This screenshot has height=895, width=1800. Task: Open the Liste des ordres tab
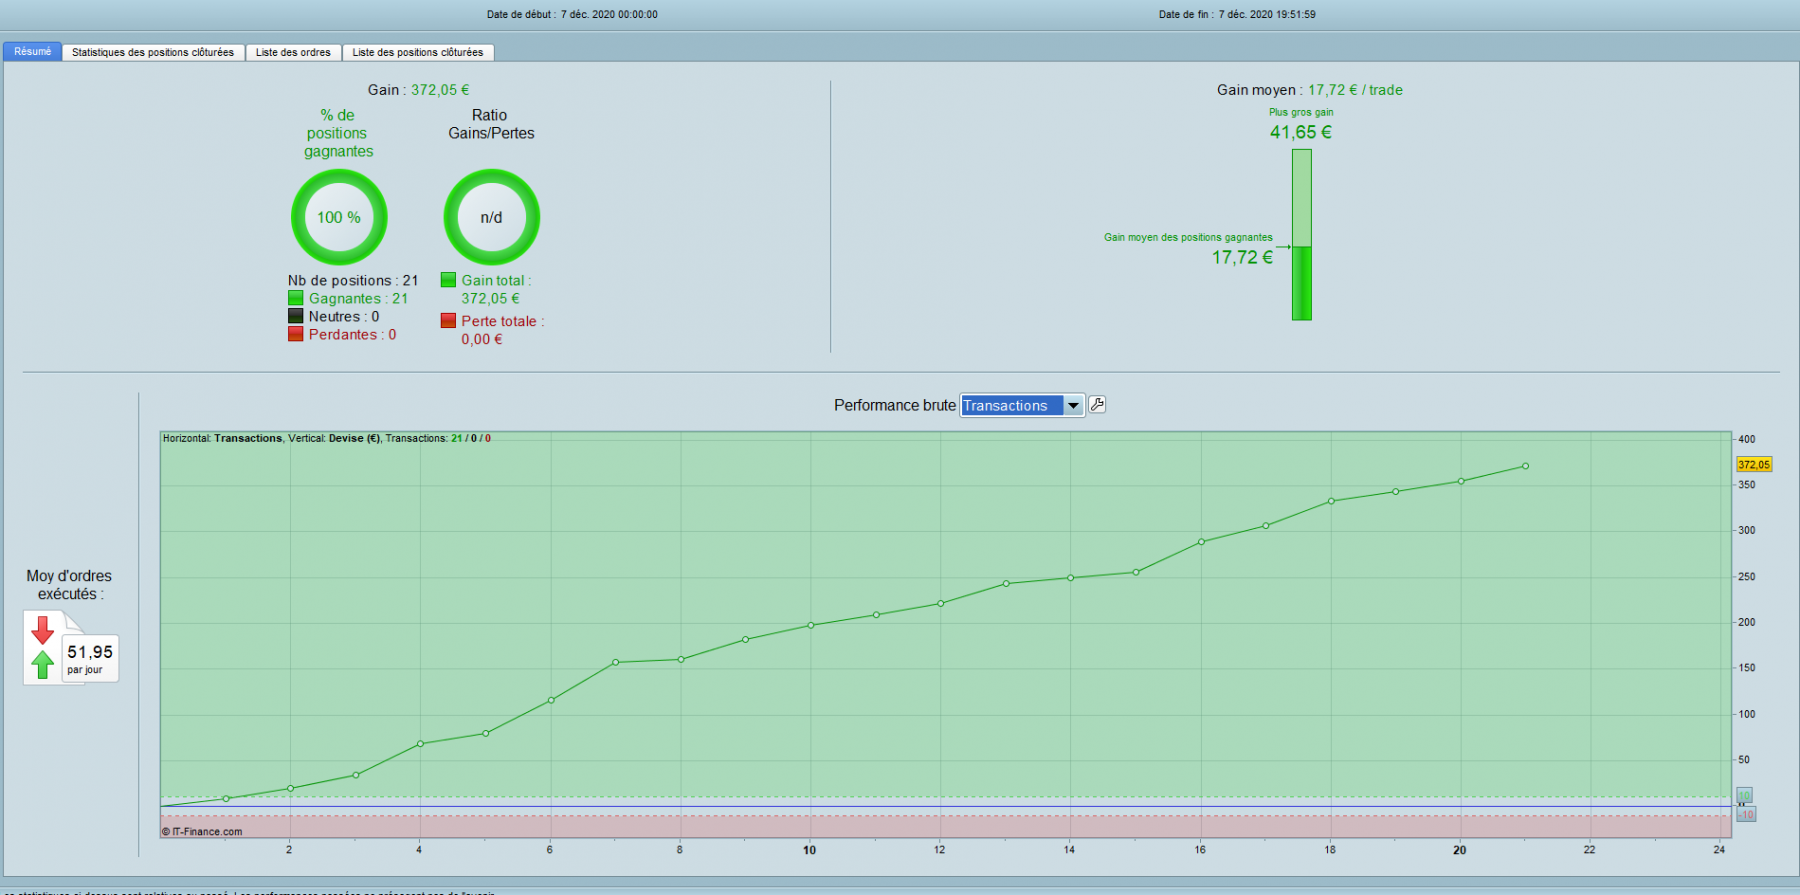293,52
